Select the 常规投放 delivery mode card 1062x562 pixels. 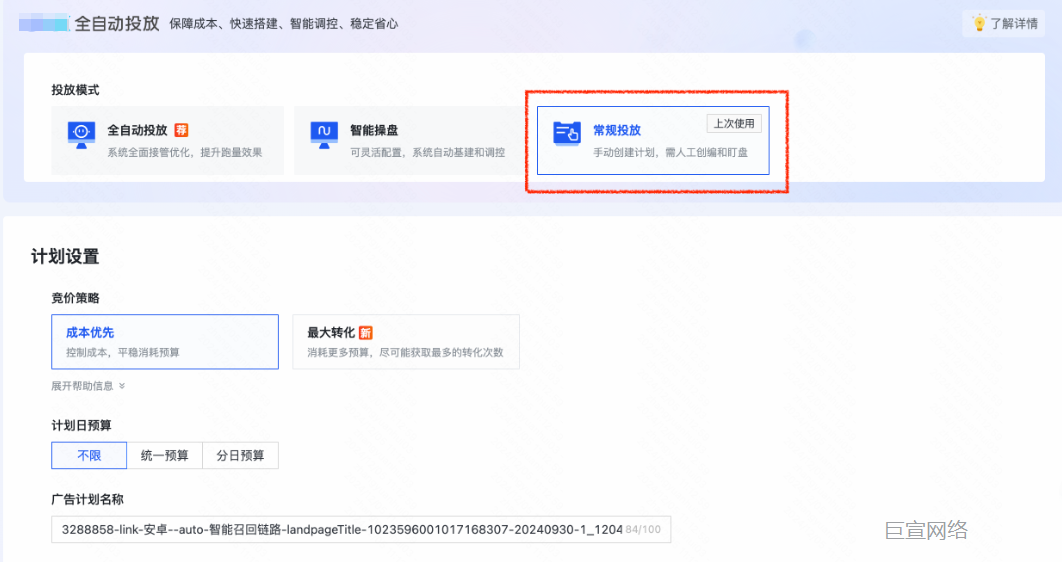(x=653, y=140)
